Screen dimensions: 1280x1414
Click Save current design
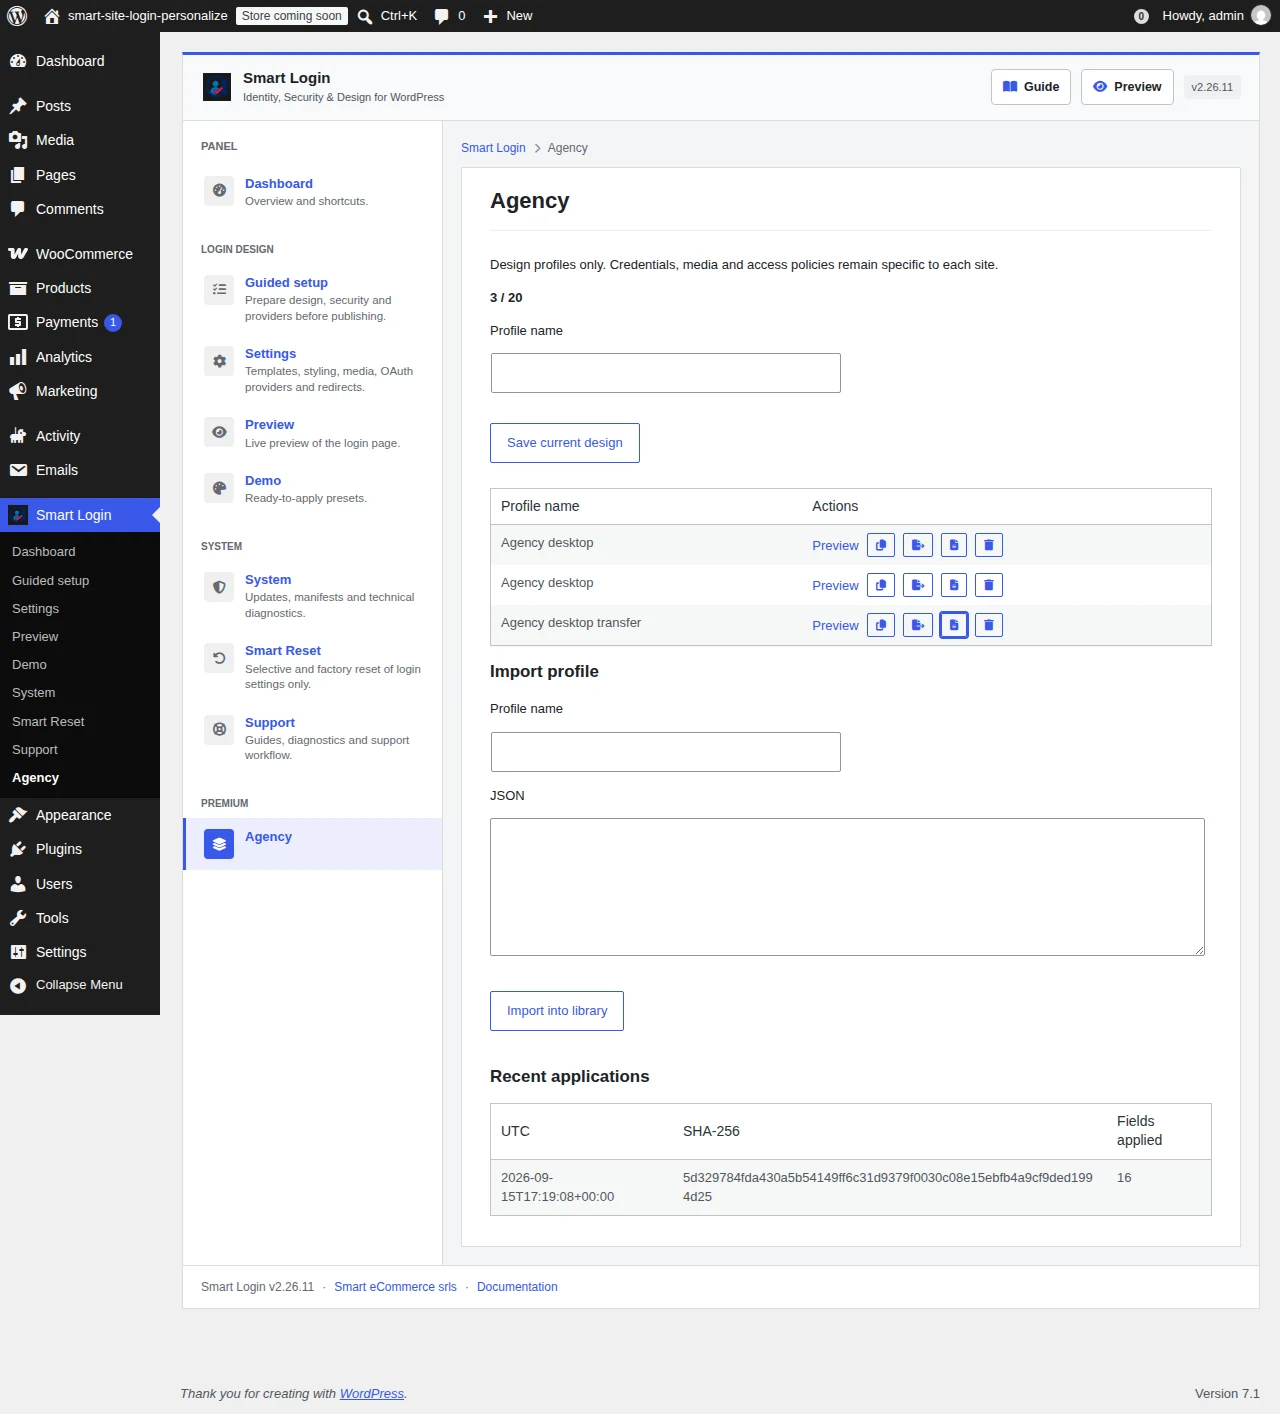click(x=565, y=443)
